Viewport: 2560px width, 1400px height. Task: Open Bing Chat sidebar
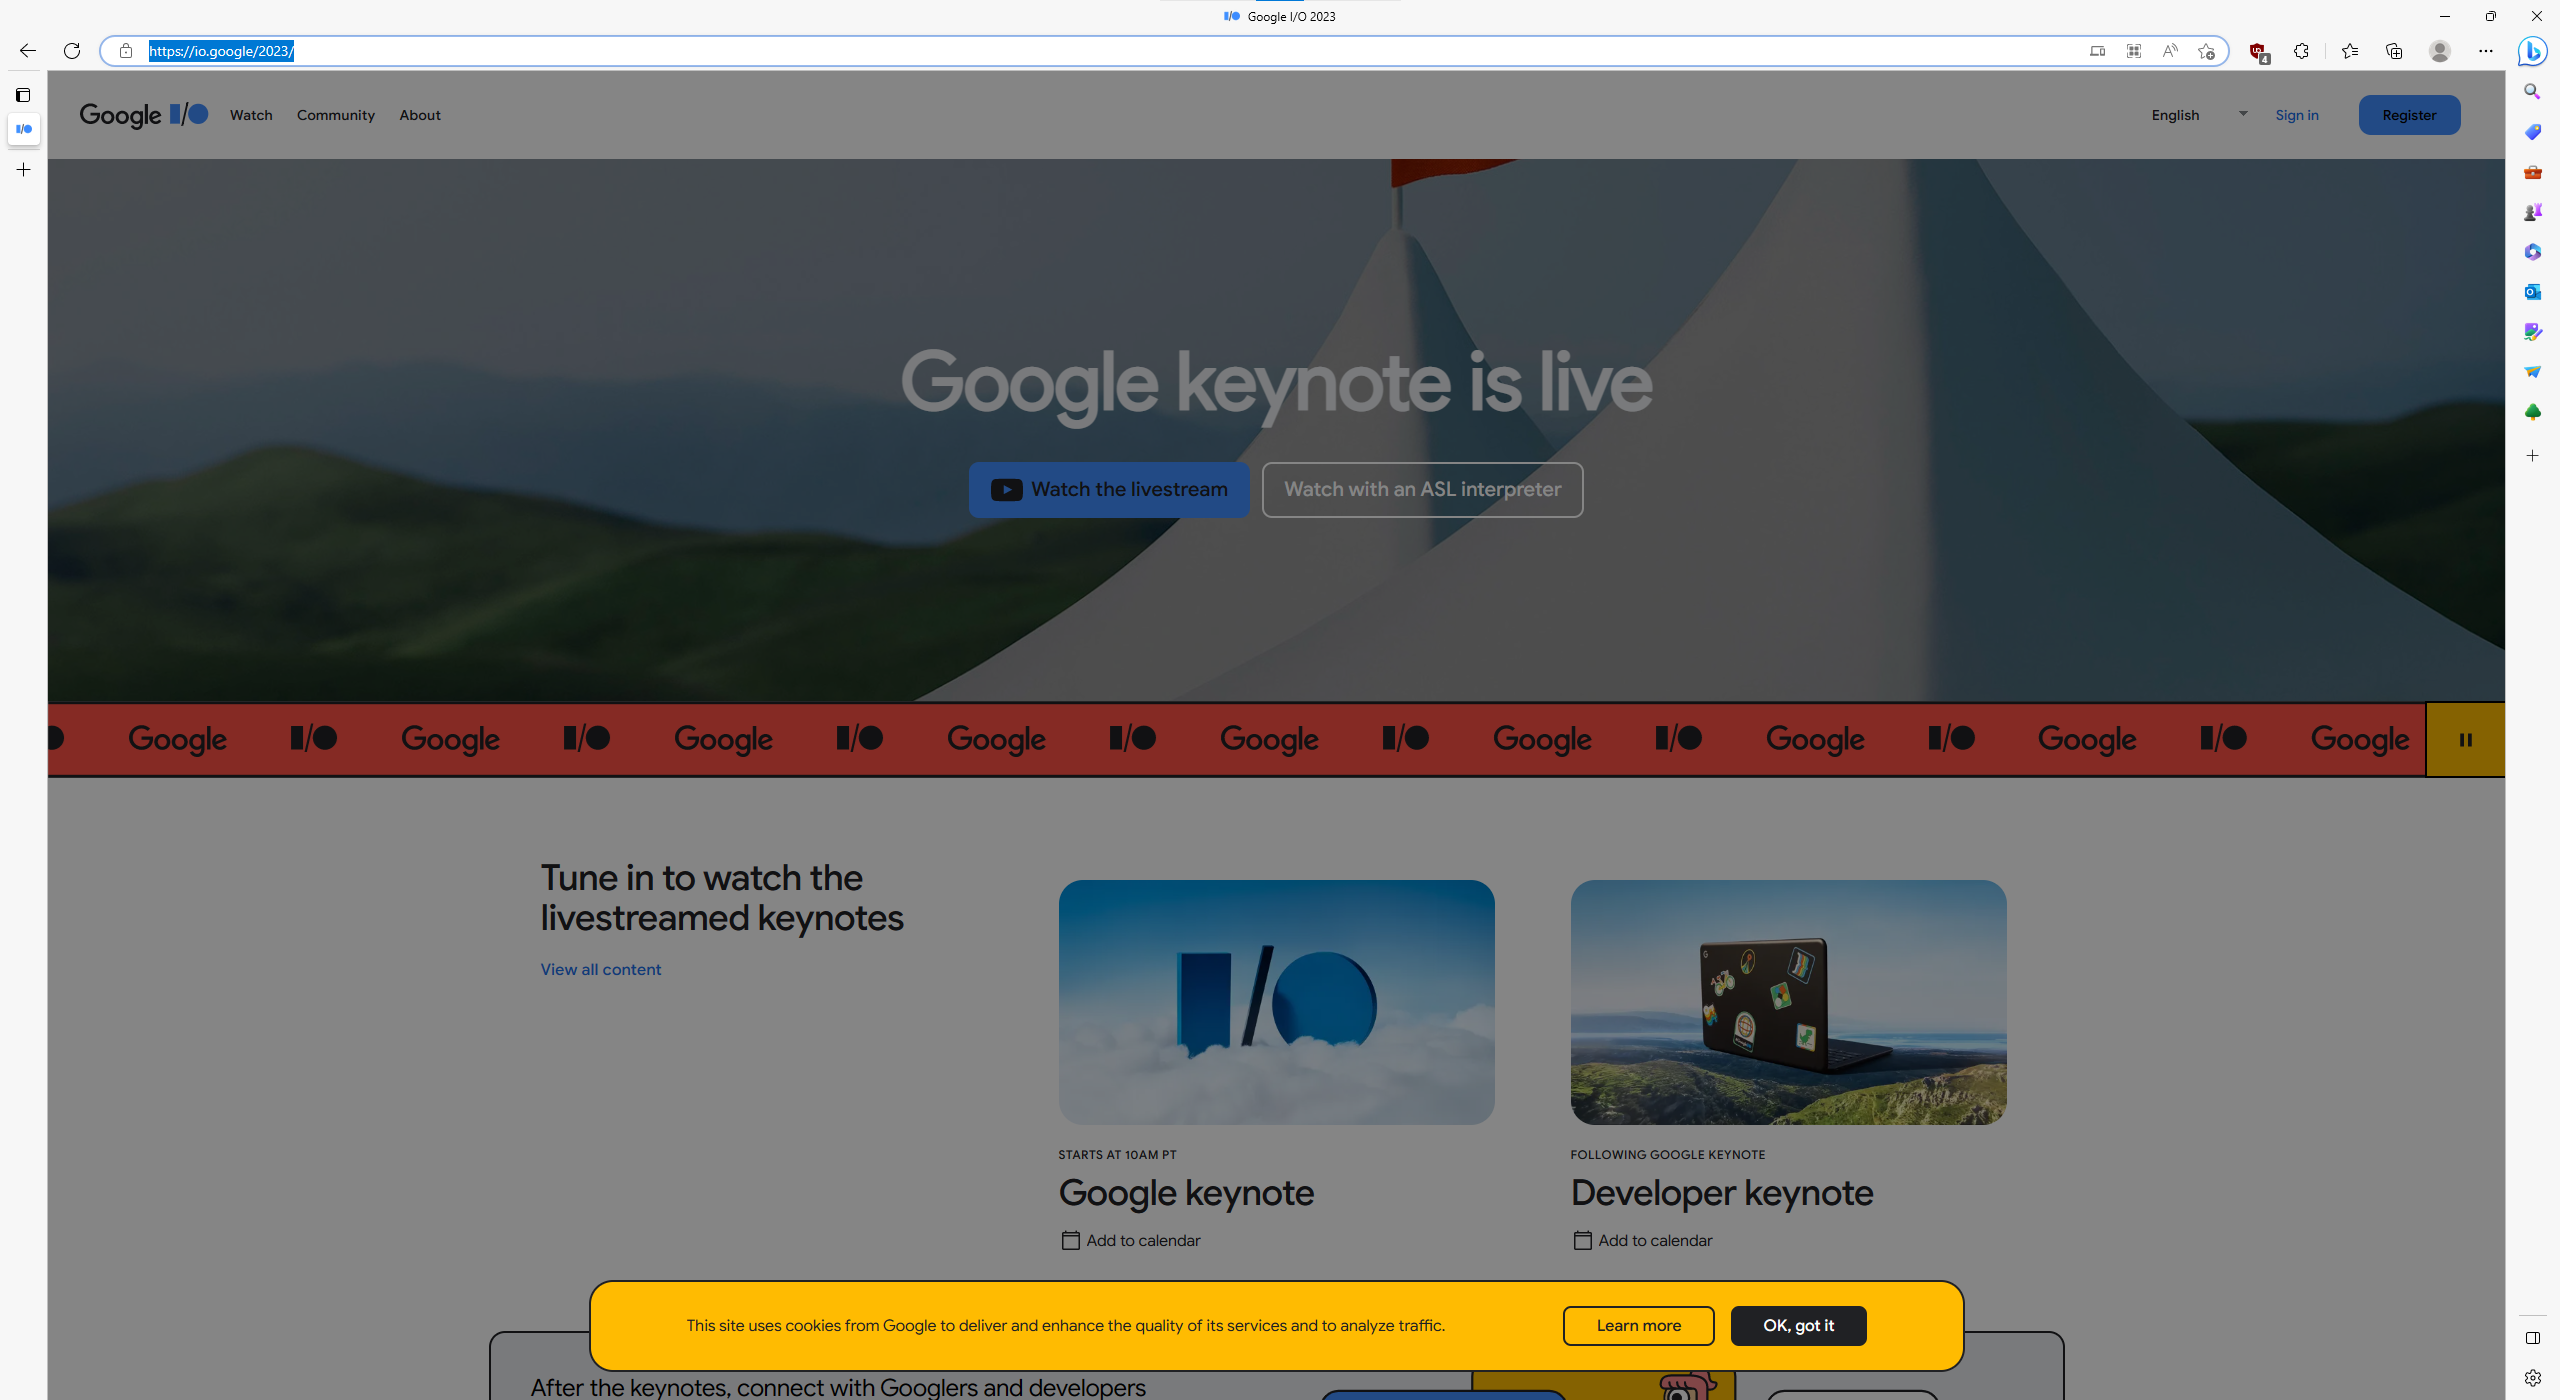point(2533,51)
